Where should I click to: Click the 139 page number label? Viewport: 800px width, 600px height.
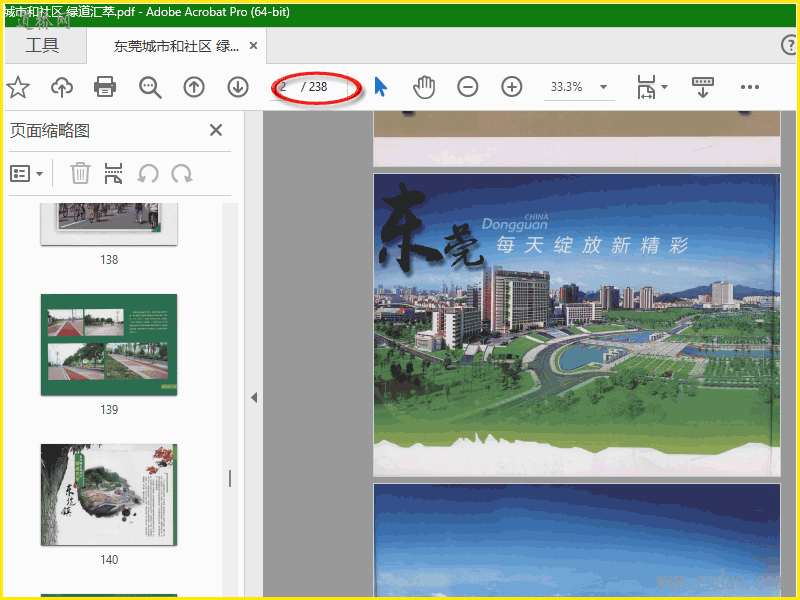pos(109,410)
